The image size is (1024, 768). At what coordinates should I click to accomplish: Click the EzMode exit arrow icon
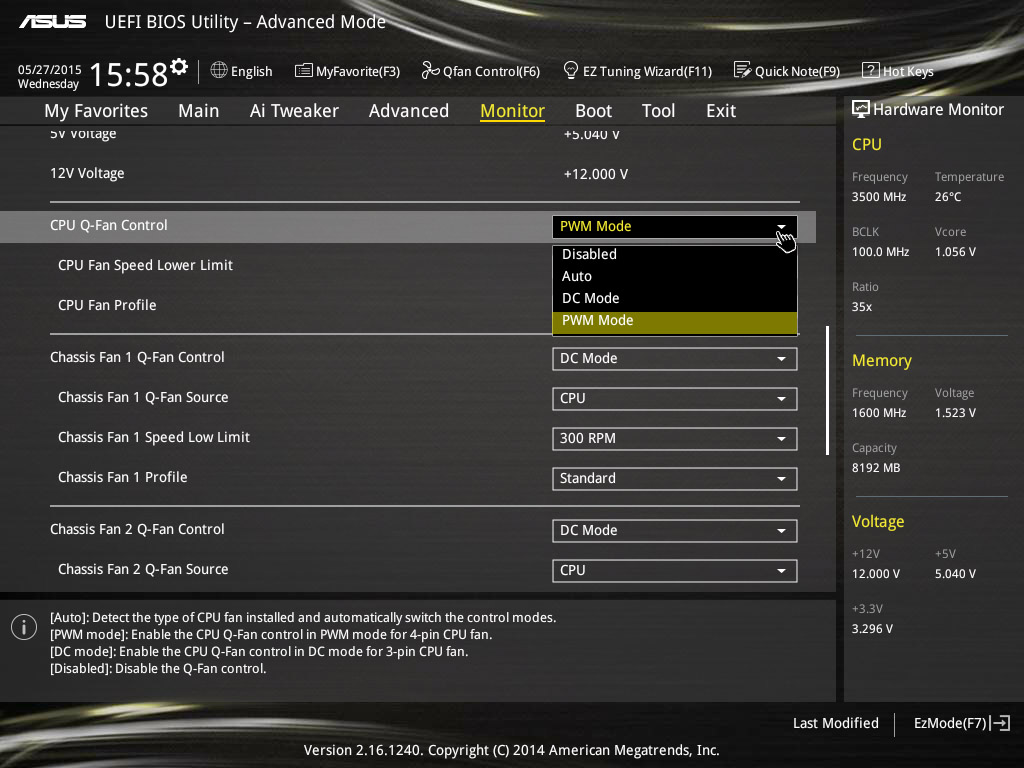1000,723
